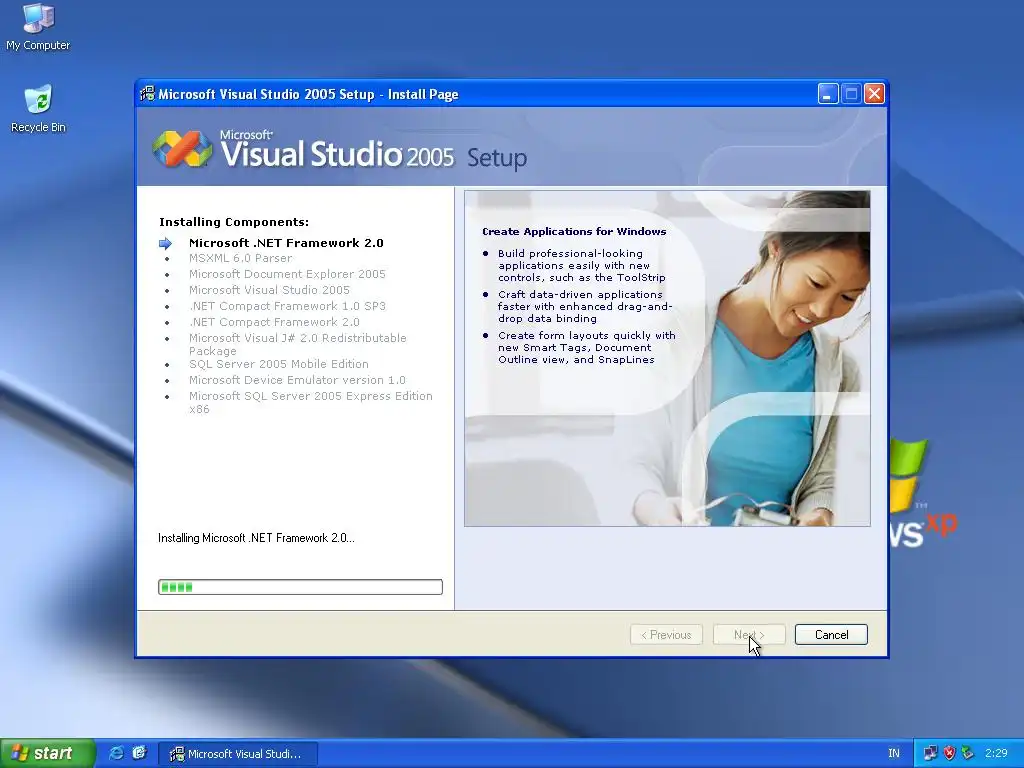Launch Internet Explorer from the quick launch
1024x768 pixels.
coord(117,753)
